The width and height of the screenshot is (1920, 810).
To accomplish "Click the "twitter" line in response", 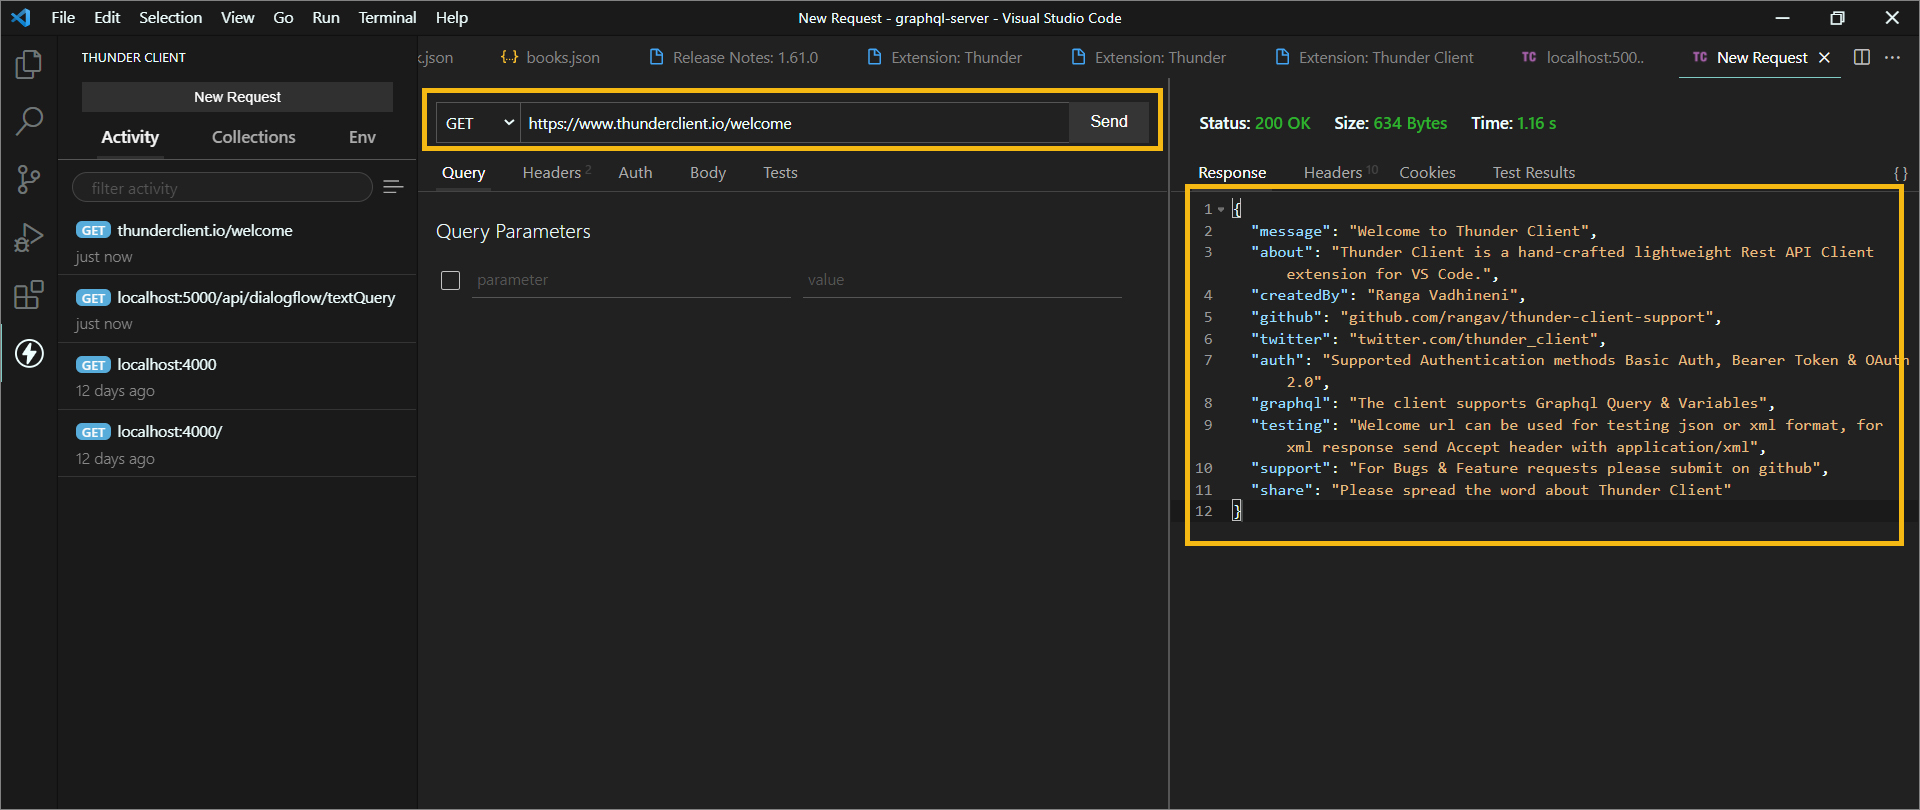I will click(x=1428, y=339).
